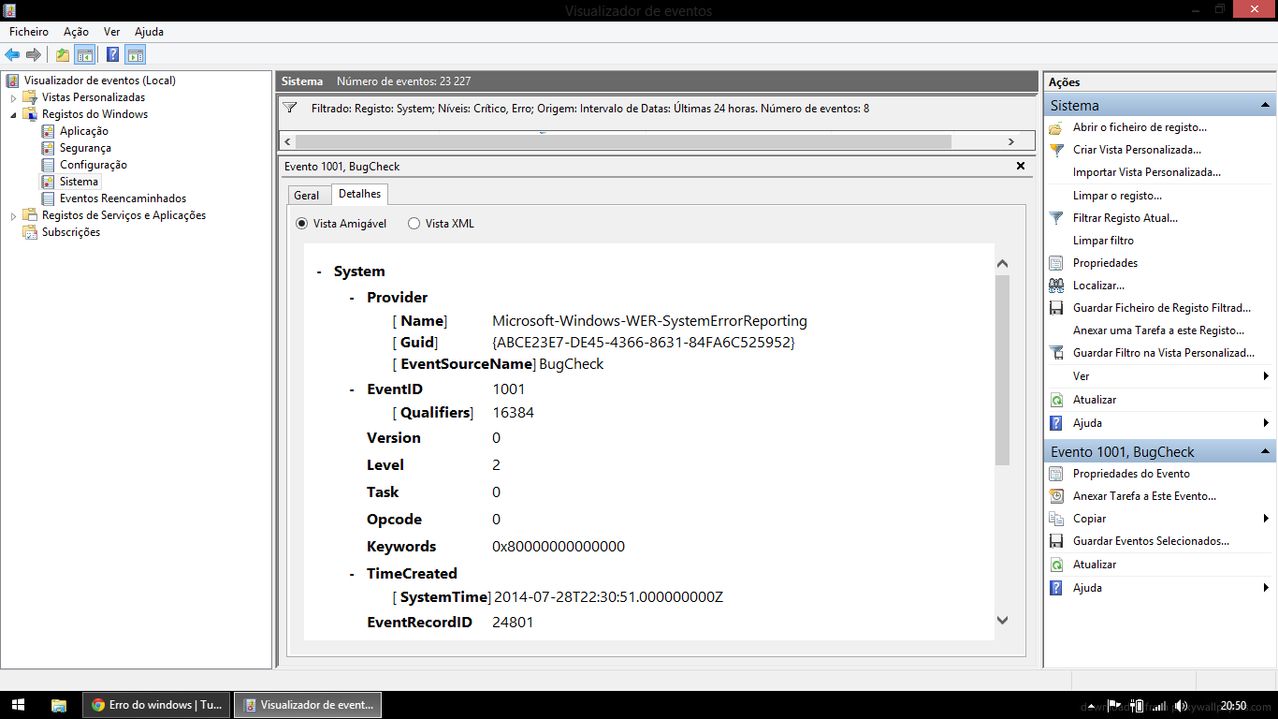The image size is (1278, 719).
Task: Click the Guardar Filtro na Vista Personalizada icon
Action: coord(1056,353)
